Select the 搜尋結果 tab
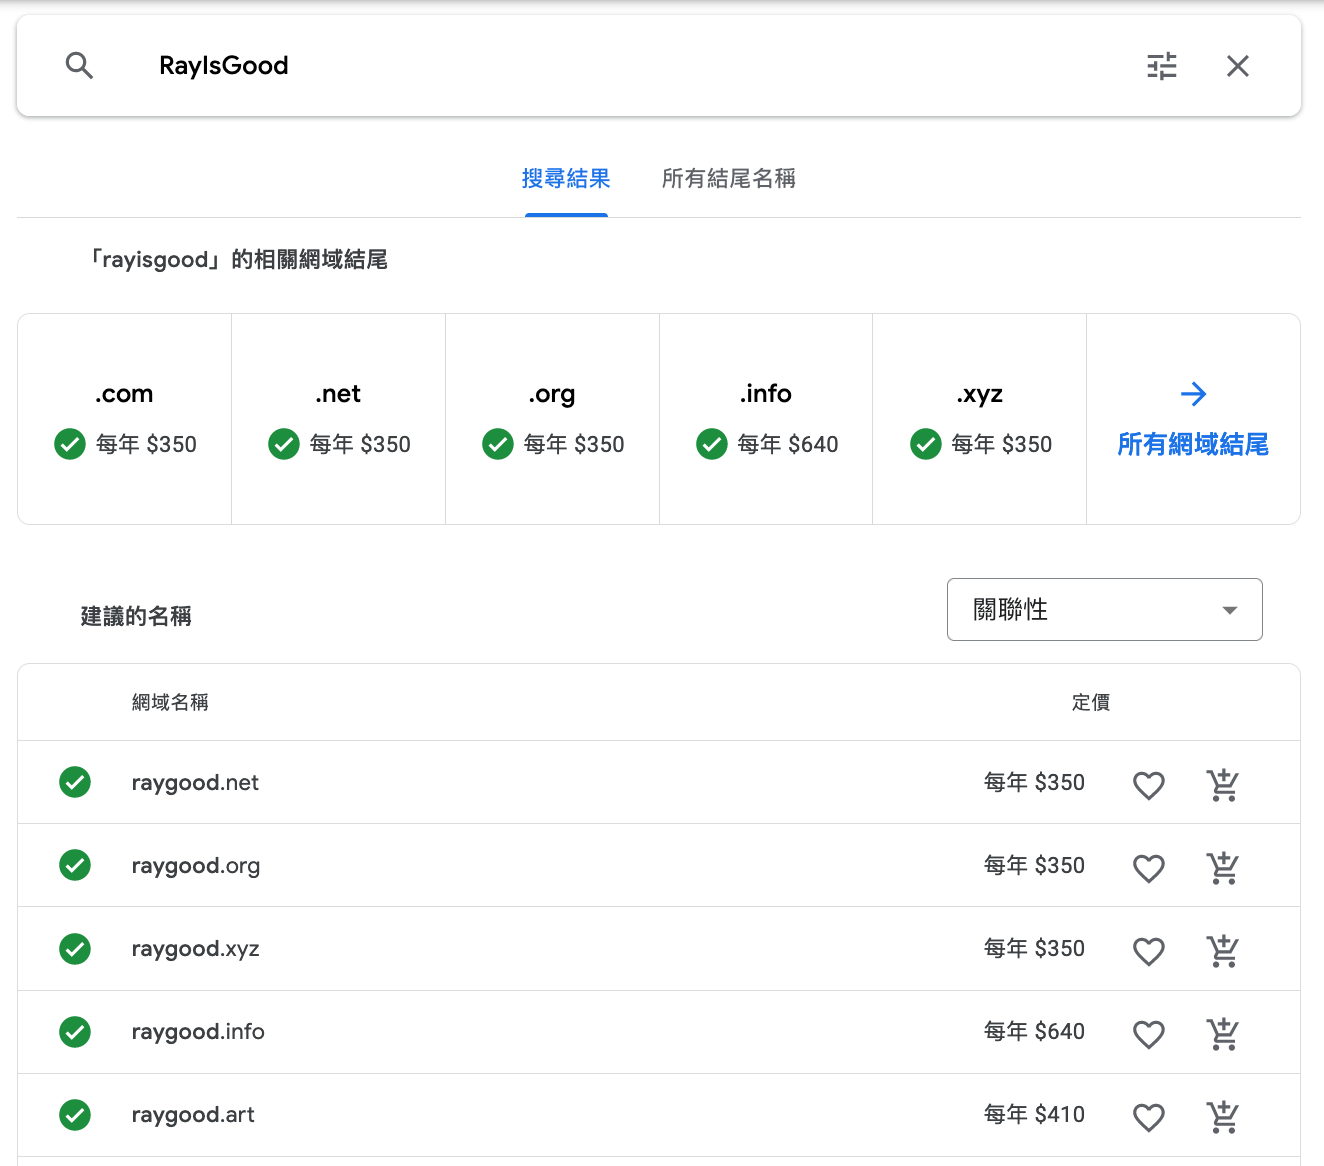The image size is (1324, 1166). pyautogui.click(x=566, y=179)
